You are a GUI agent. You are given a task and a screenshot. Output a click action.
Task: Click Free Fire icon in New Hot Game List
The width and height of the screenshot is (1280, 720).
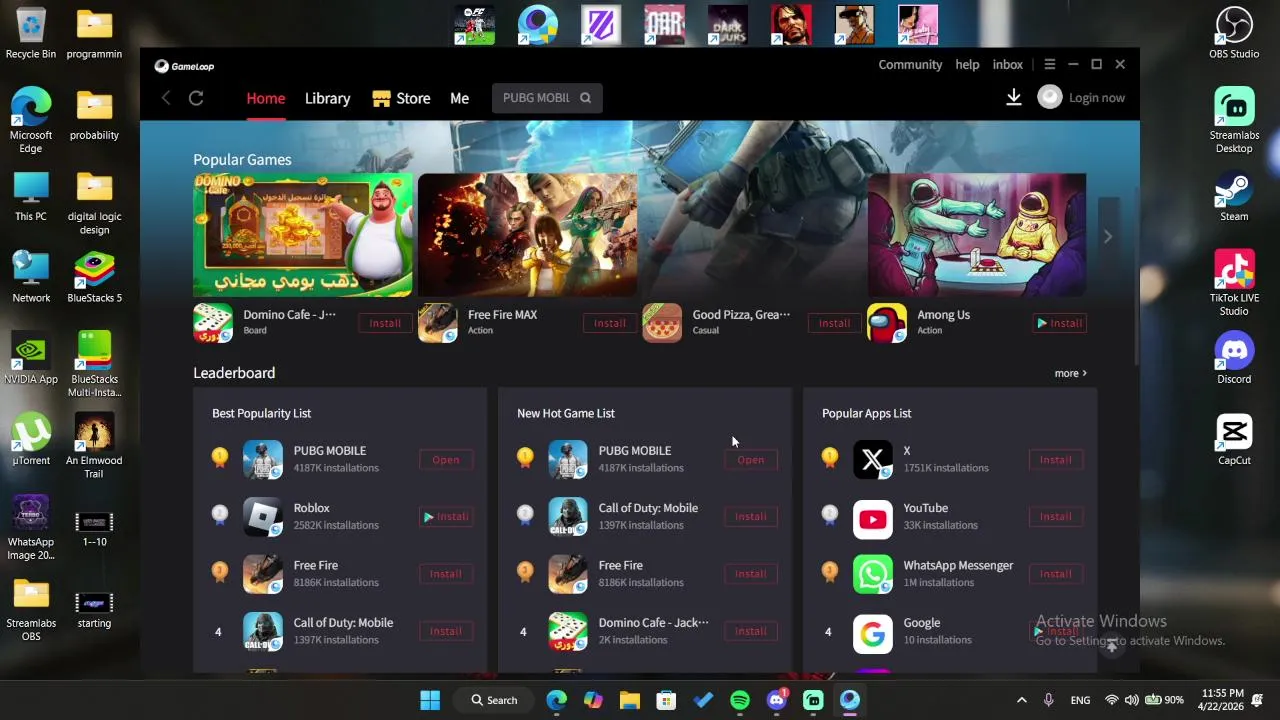568,574
